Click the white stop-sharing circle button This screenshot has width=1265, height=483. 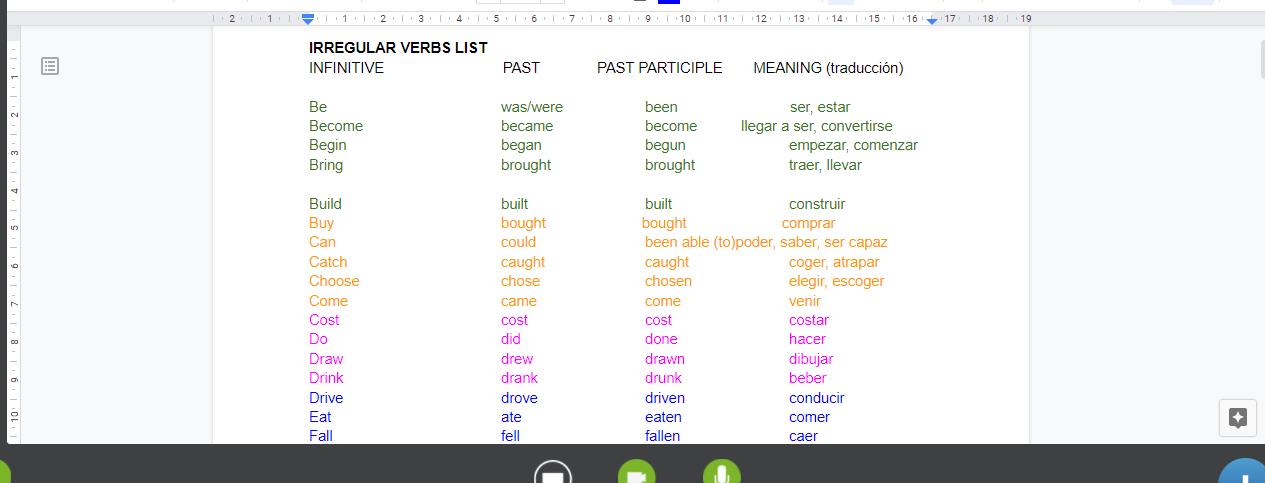point(553,474)
